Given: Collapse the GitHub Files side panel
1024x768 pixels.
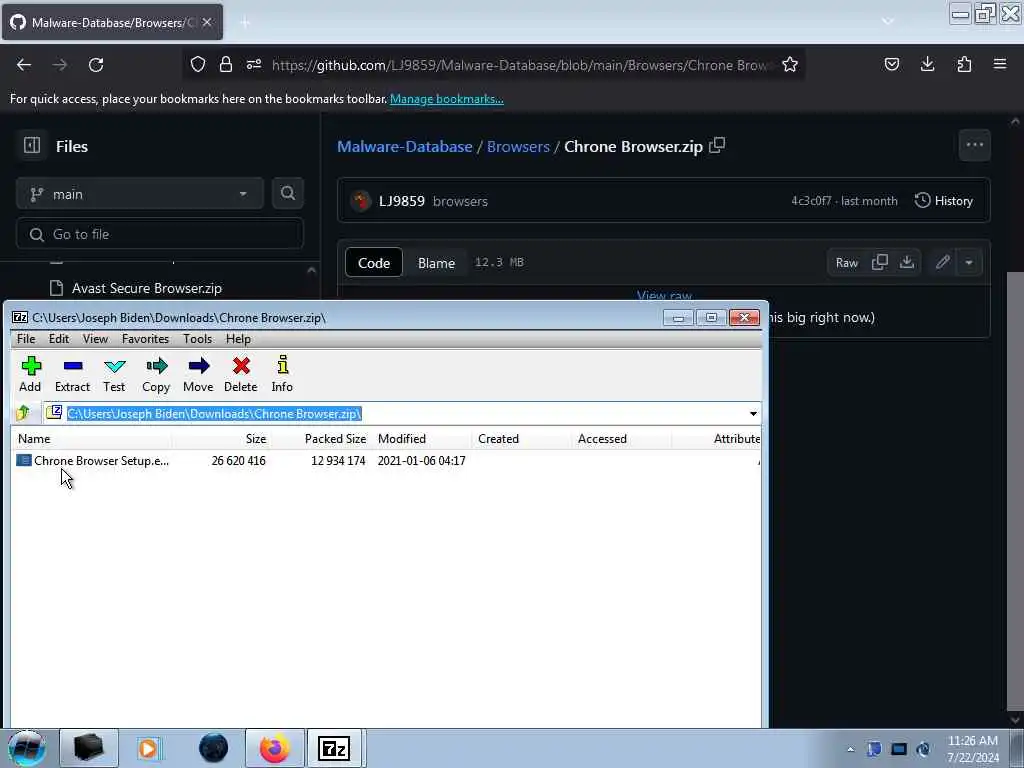Looking at the screenshot, I should [32, 145].
